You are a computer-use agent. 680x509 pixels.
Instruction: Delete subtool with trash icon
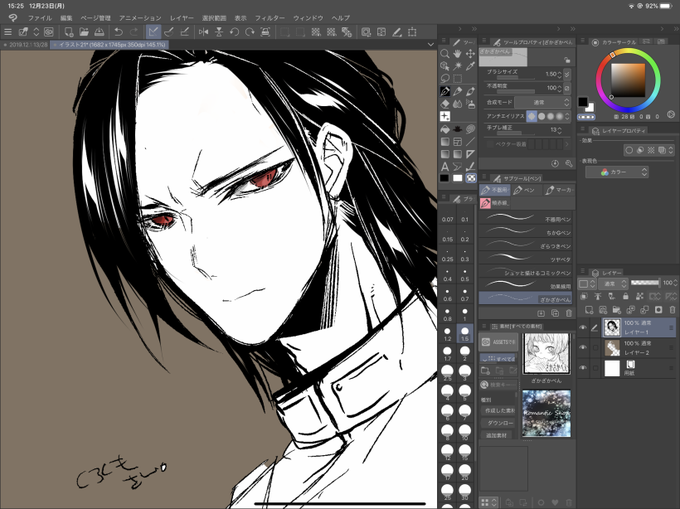(569, 313)
